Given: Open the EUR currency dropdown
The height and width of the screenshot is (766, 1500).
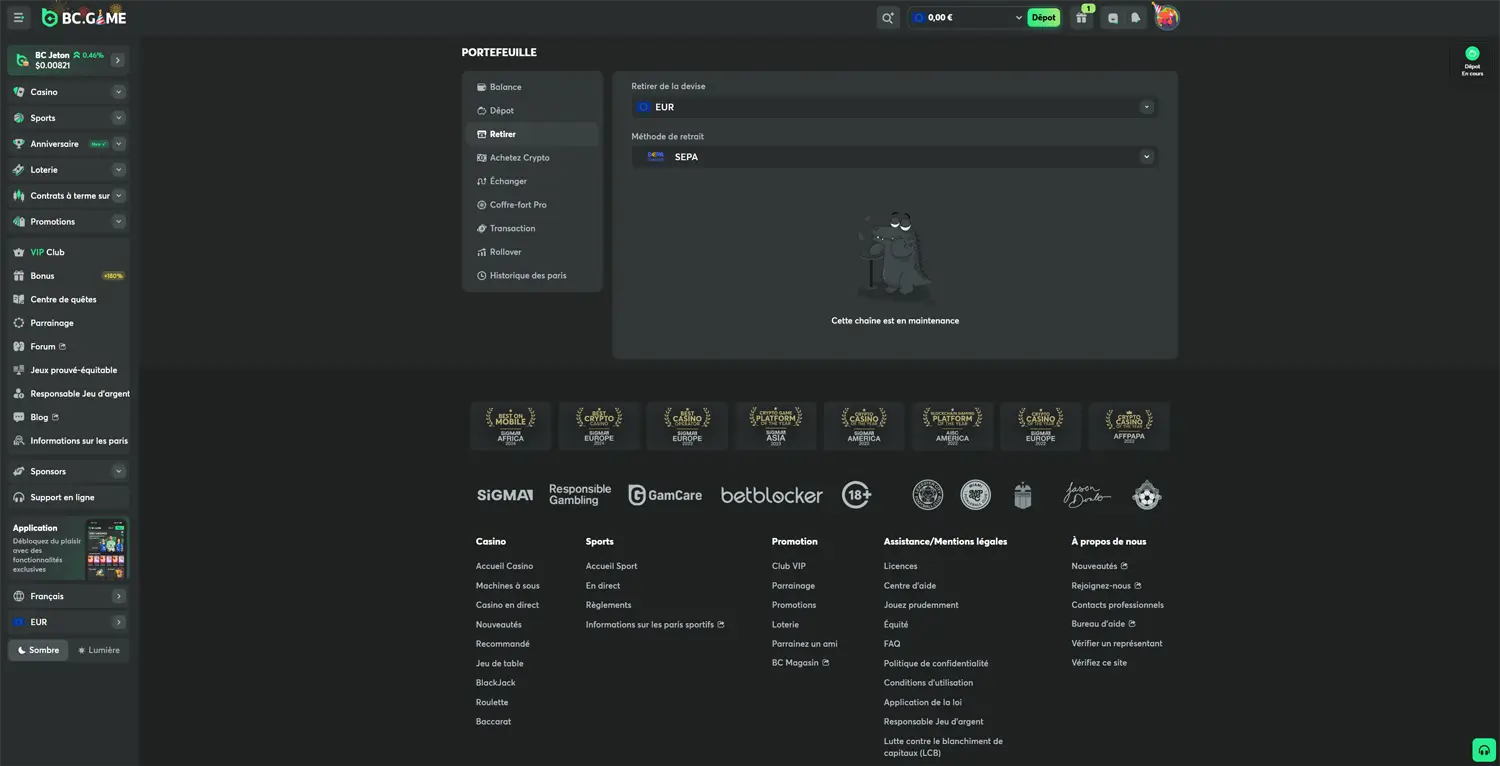Looking at the screenshot, I should pyautogui.click(x=894, y=107).
